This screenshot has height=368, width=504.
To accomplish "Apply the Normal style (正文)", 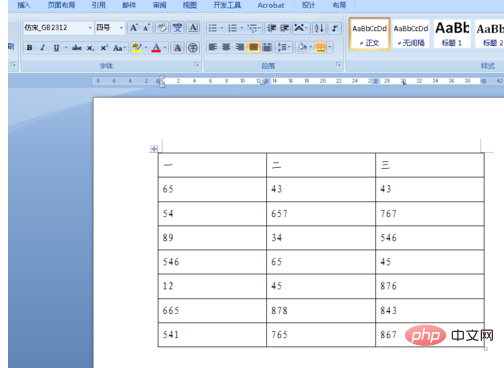I will click(370, 34).
